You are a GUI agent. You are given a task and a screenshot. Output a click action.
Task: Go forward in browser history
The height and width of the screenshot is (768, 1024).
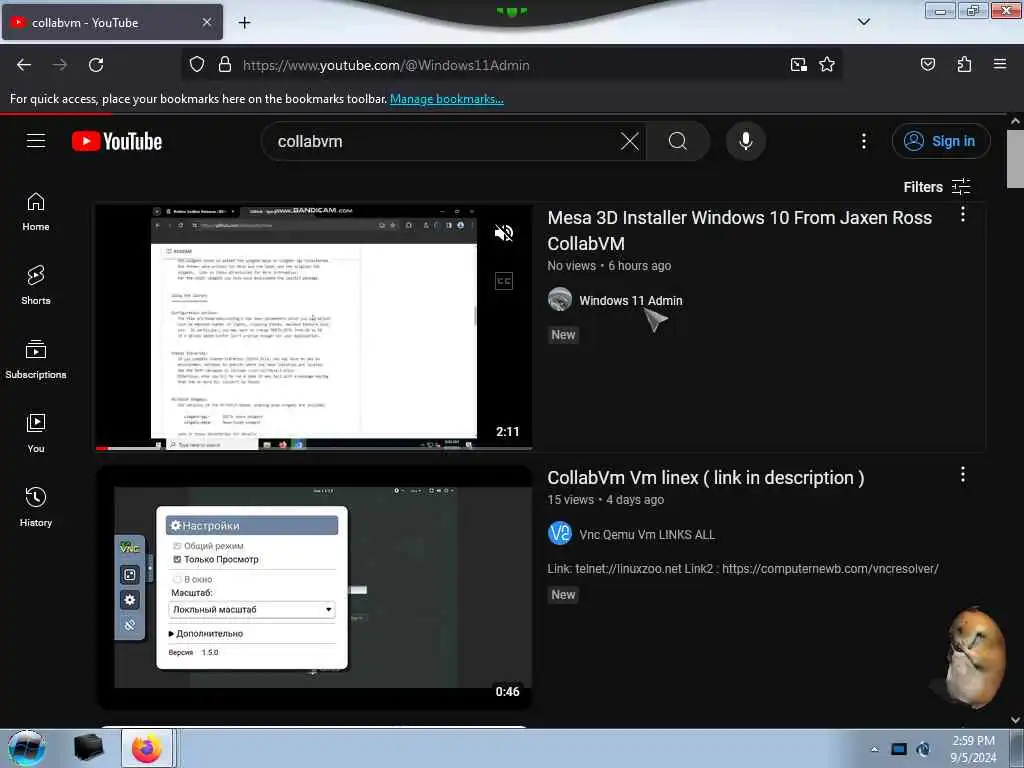click(60, 65)
